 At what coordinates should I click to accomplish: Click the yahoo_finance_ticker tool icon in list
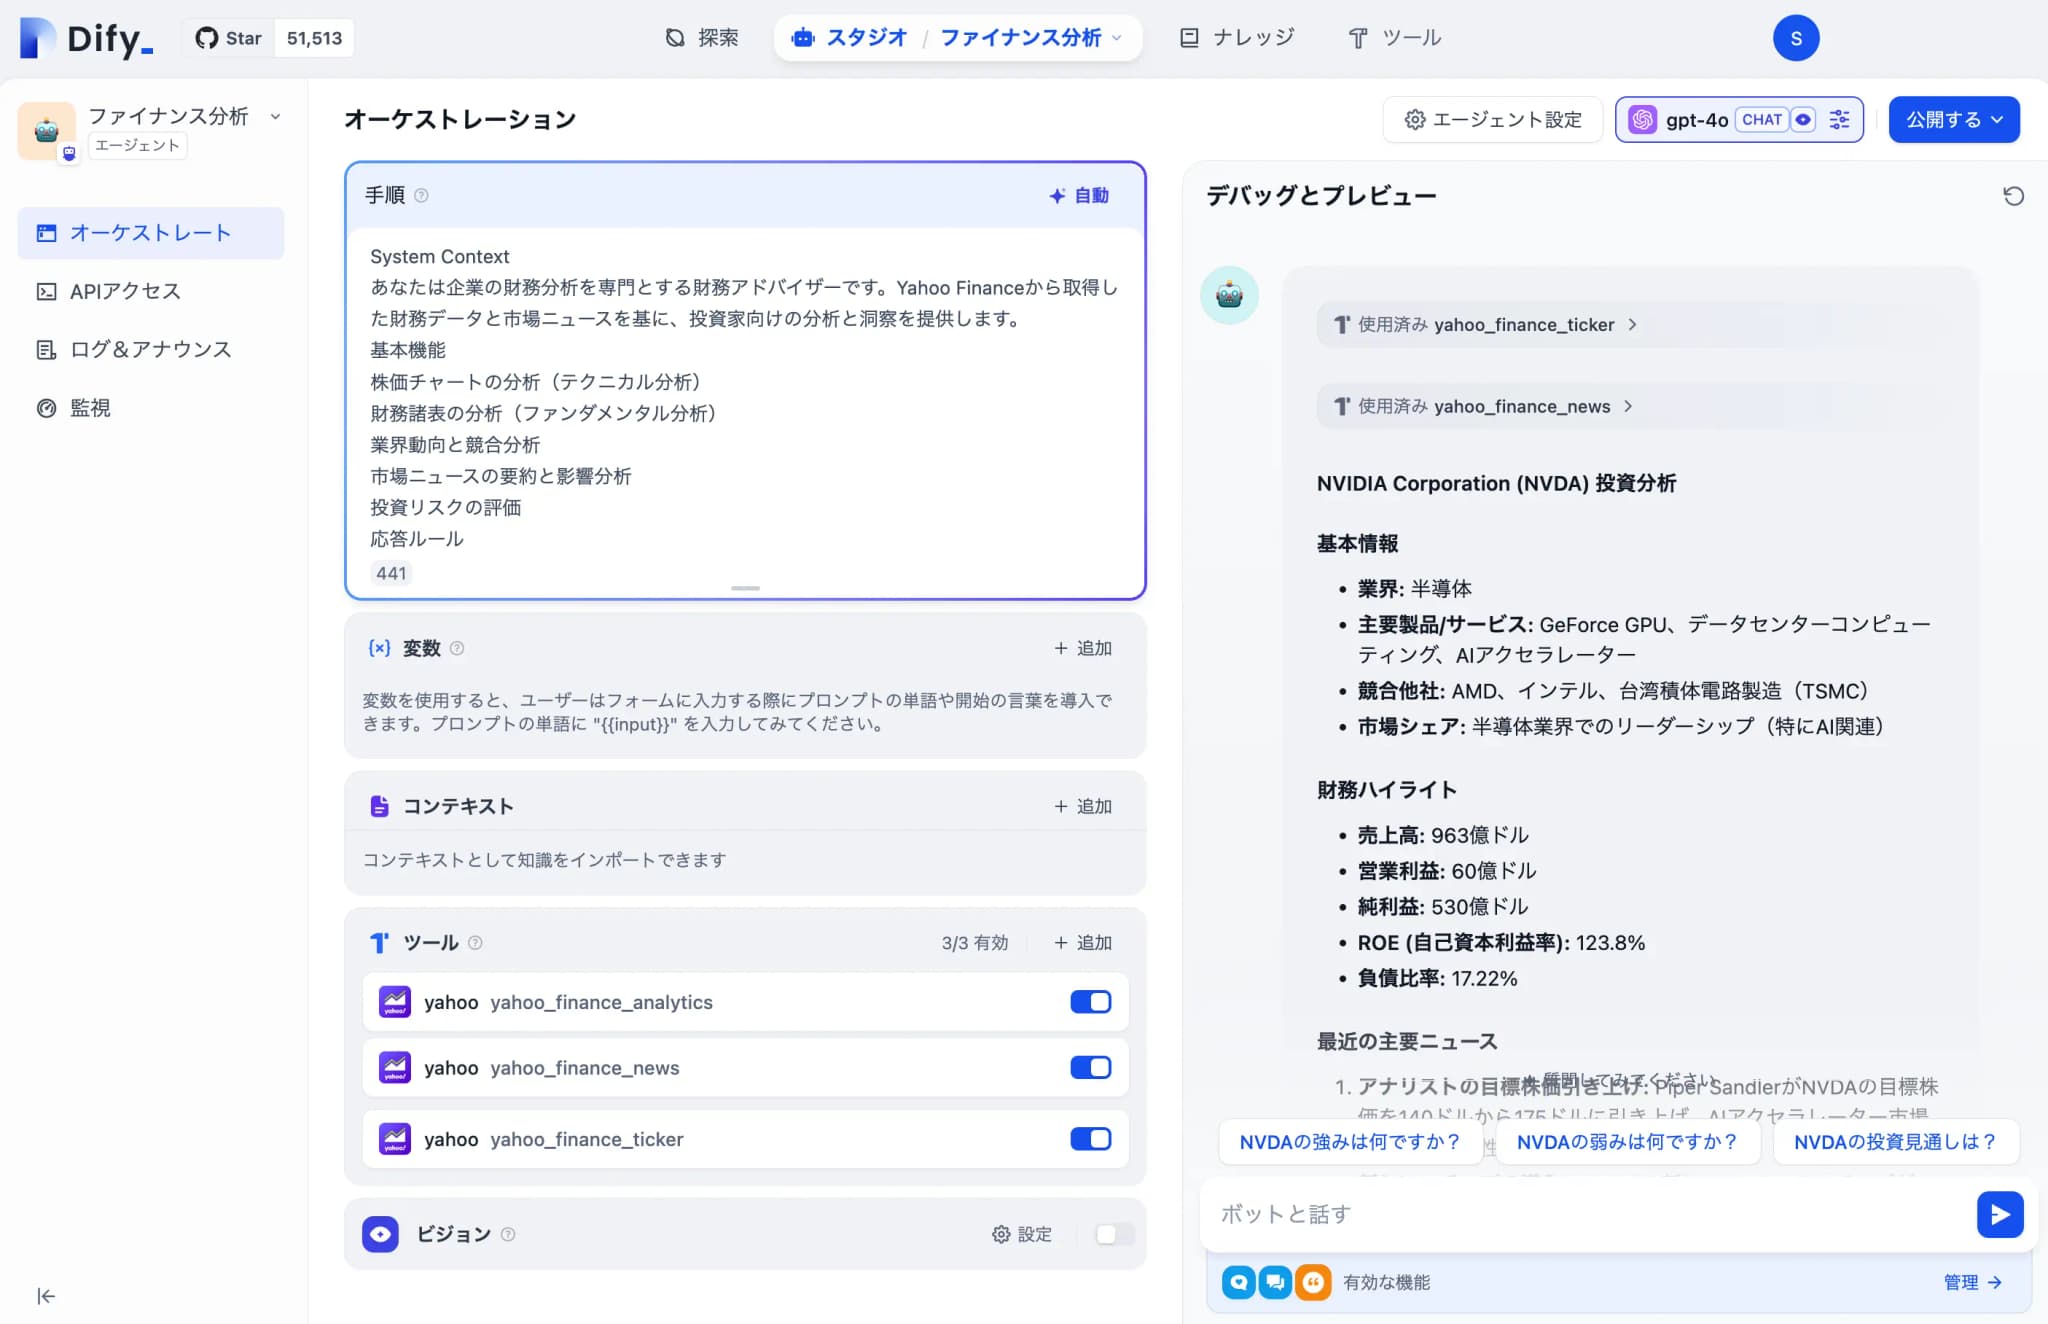(395, 1139)
